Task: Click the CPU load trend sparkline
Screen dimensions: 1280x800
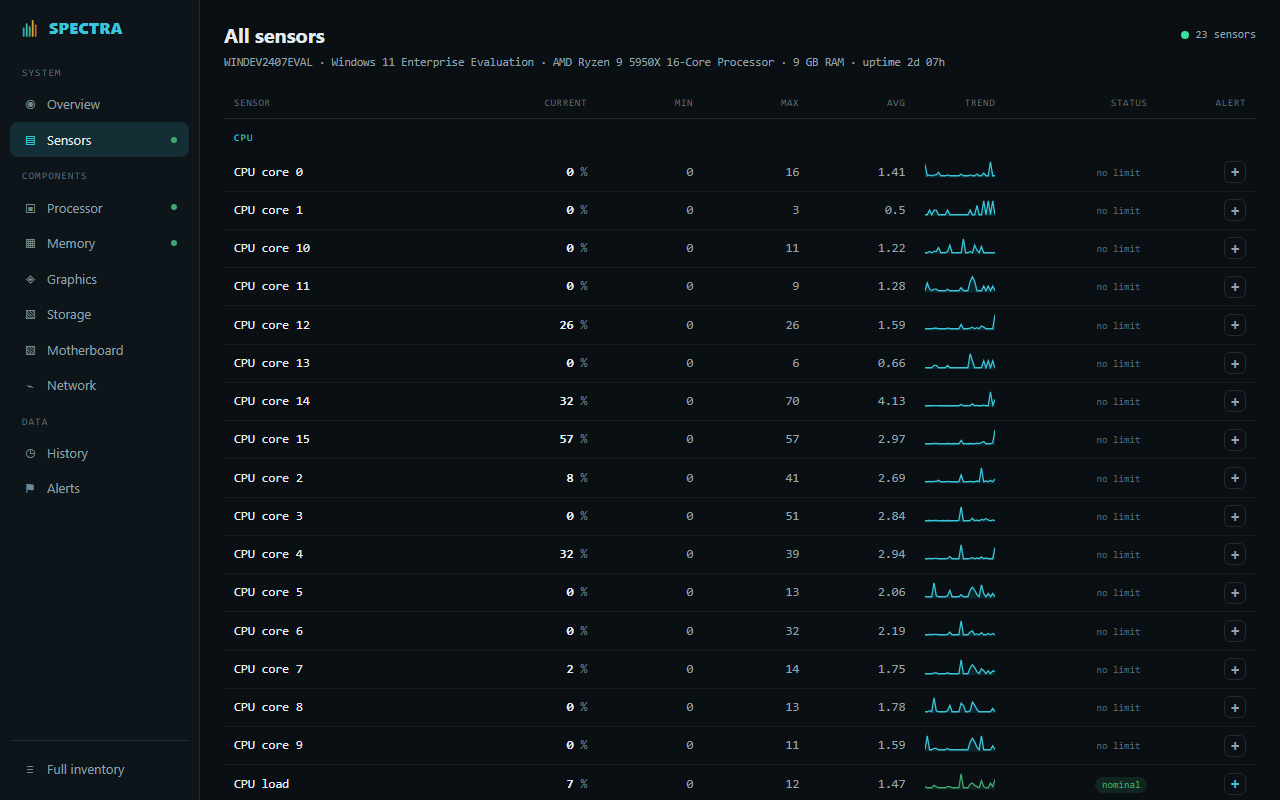Action: [x=960, y=783]
